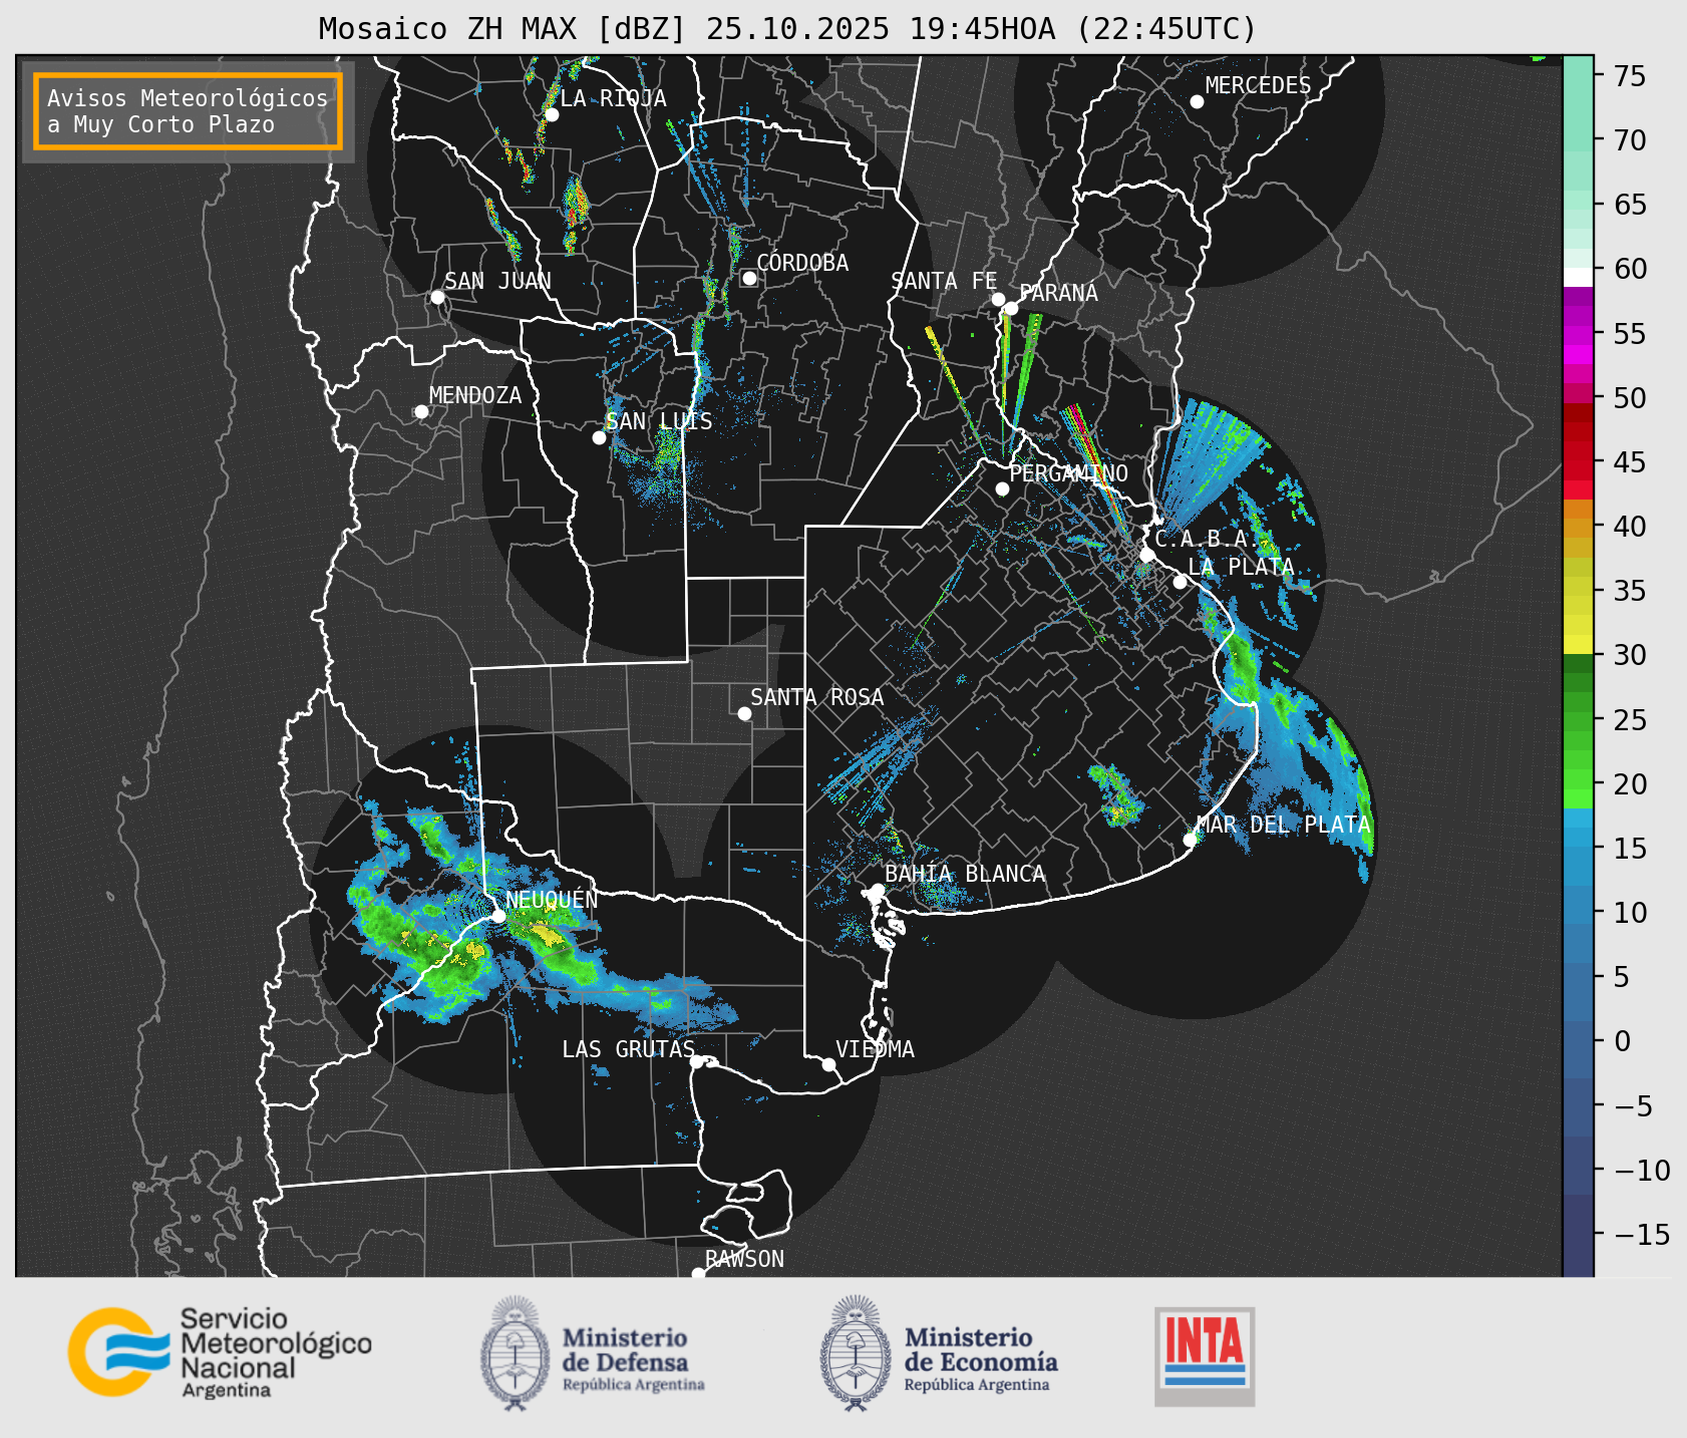Select the Mercedes city marker dot

point(1196,102)
